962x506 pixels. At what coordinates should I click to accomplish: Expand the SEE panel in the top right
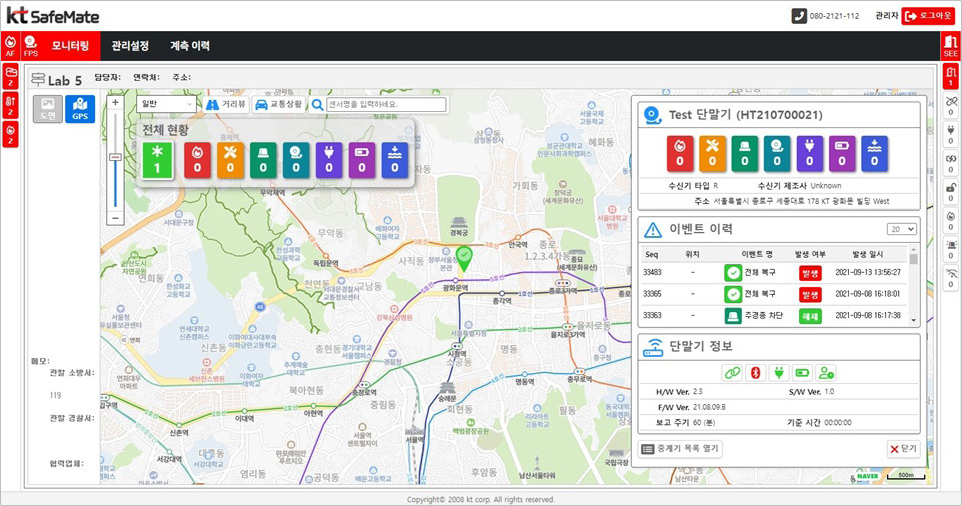pos(950,45)
